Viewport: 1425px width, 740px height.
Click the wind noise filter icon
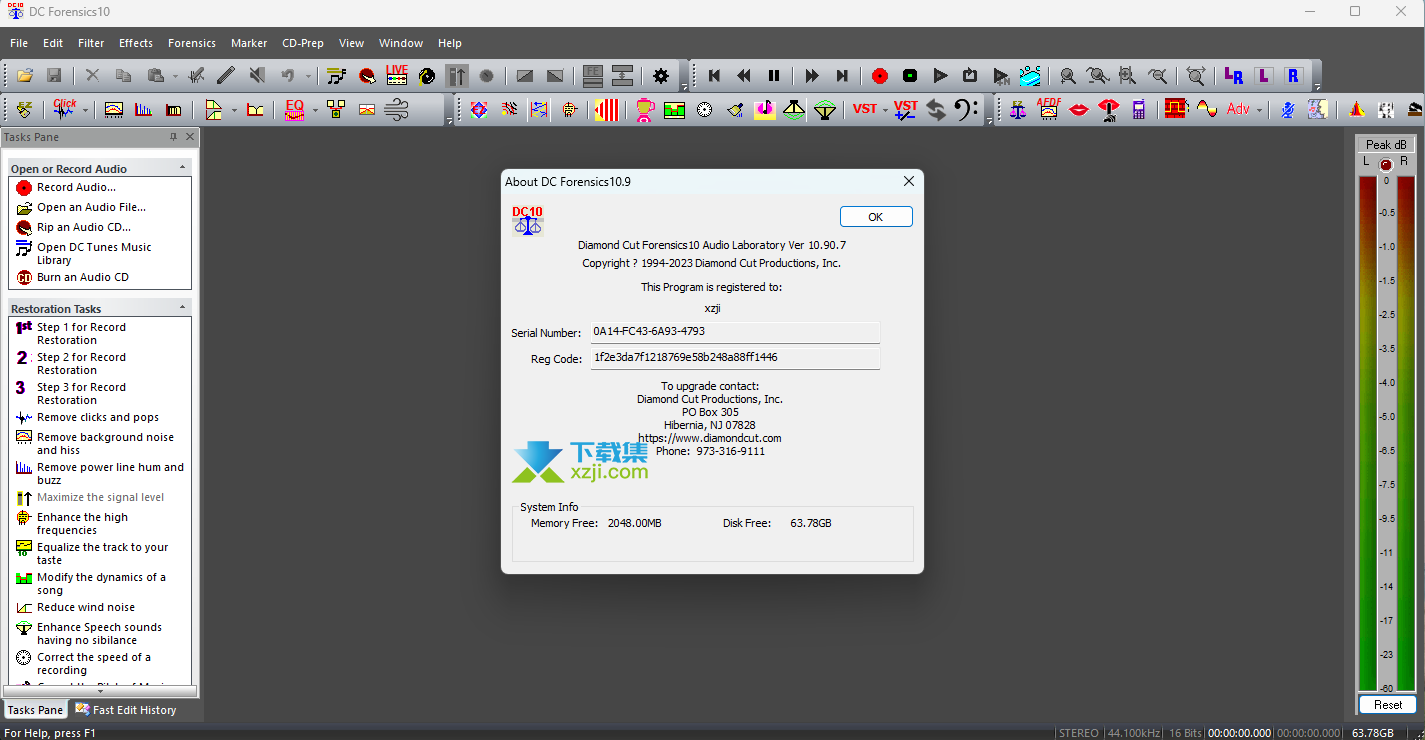click(397, 110)
